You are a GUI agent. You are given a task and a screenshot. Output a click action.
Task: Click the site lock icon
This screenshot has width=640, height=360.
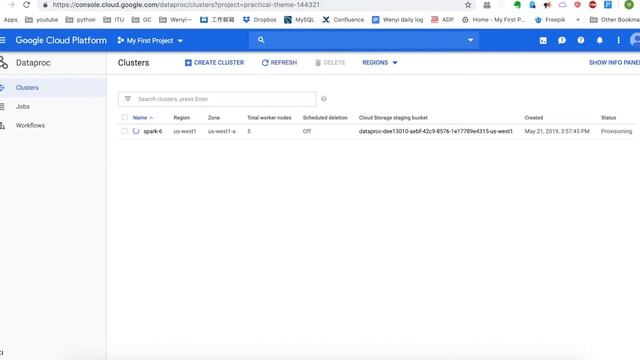45,5
